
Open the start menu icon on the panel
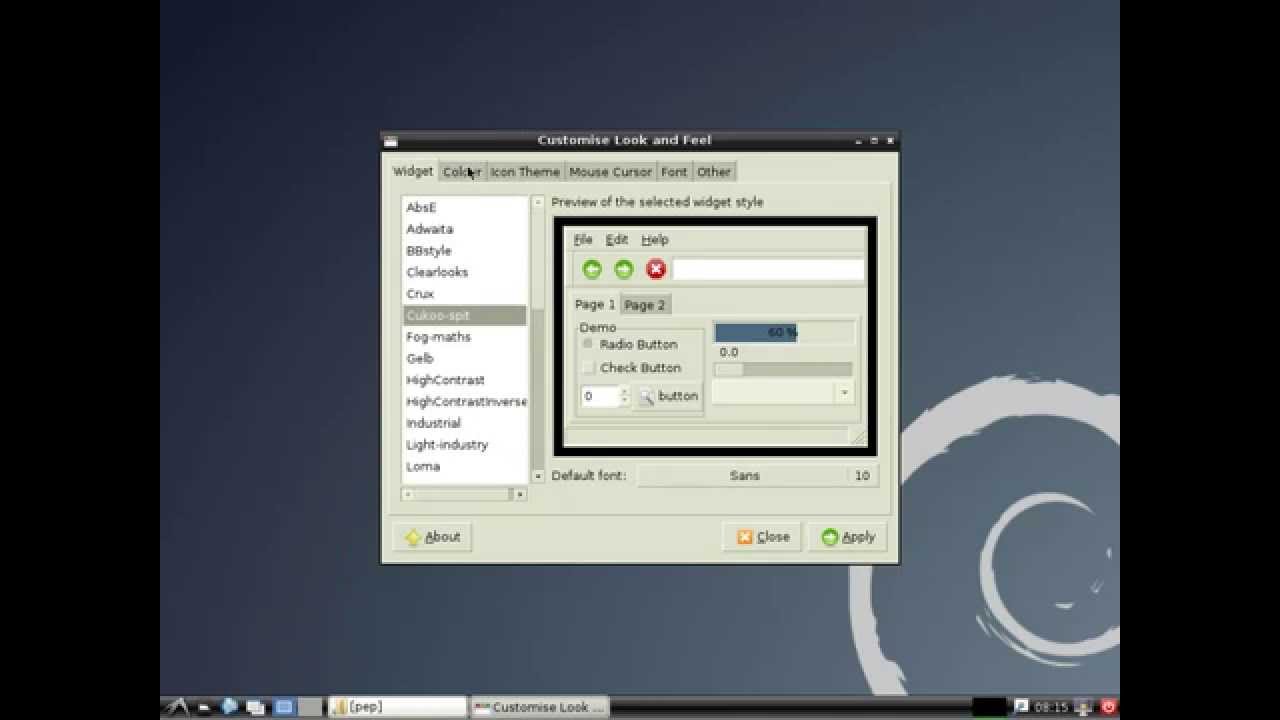(176, 707)
